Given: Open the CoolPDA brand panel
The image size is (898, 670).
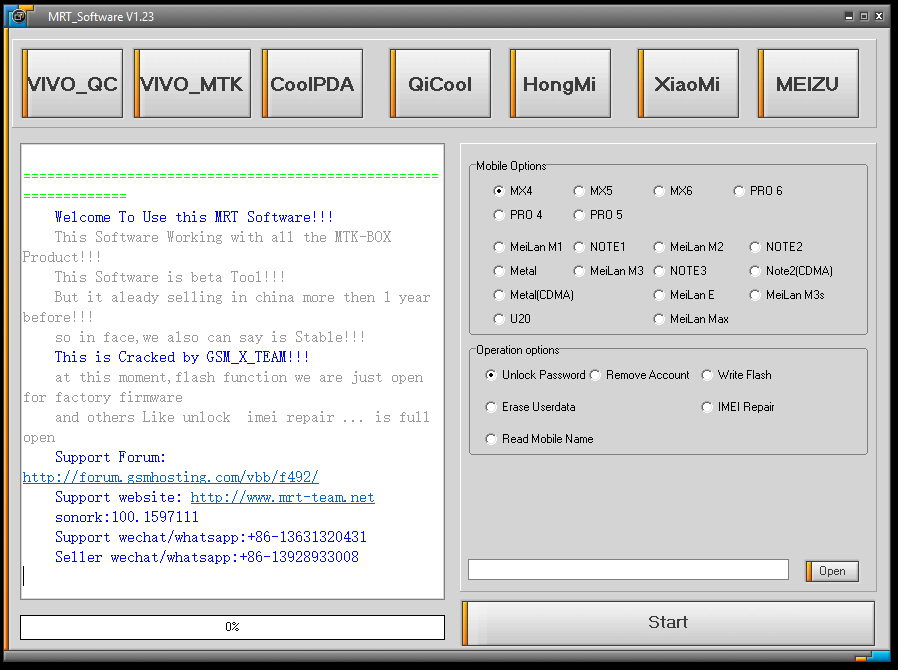Looking at the screenshot, I should pyautogui.click(x=312, y=84).
